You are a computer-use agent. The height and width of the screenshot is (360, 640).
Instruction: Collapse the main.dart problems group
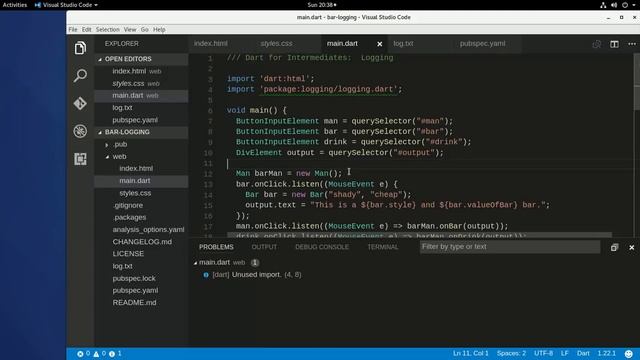click(195, 263)
